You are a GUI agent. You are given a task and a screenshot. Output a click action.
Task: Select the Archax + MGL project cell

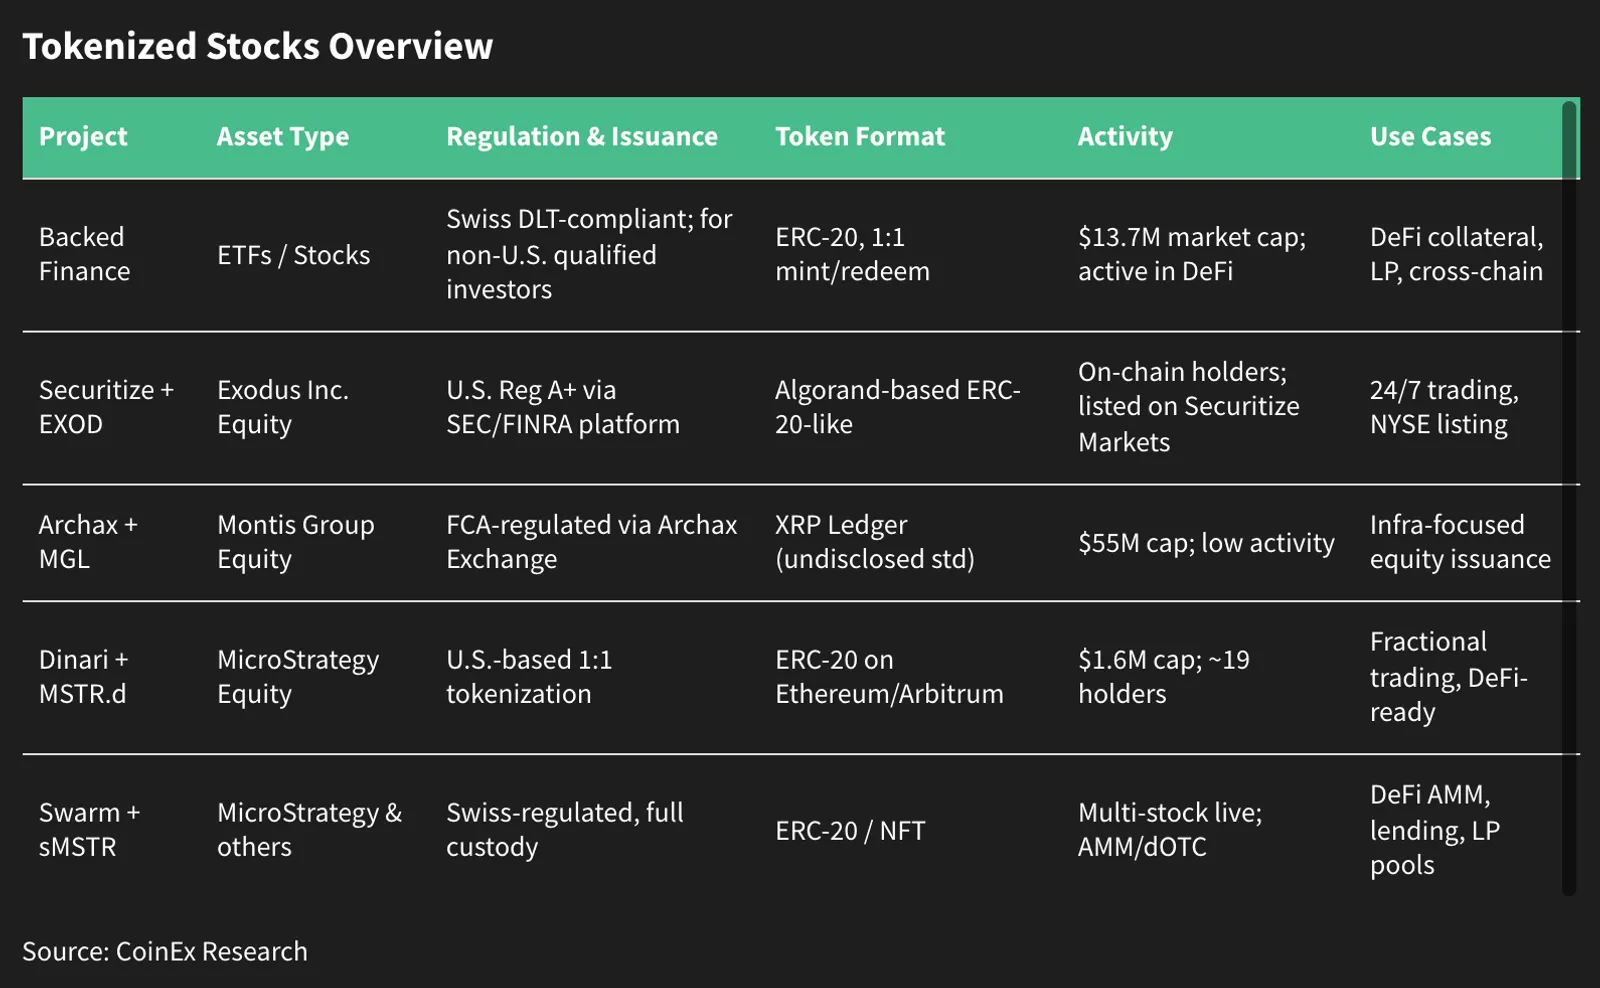pyautogui.click(x=88, y=542)
